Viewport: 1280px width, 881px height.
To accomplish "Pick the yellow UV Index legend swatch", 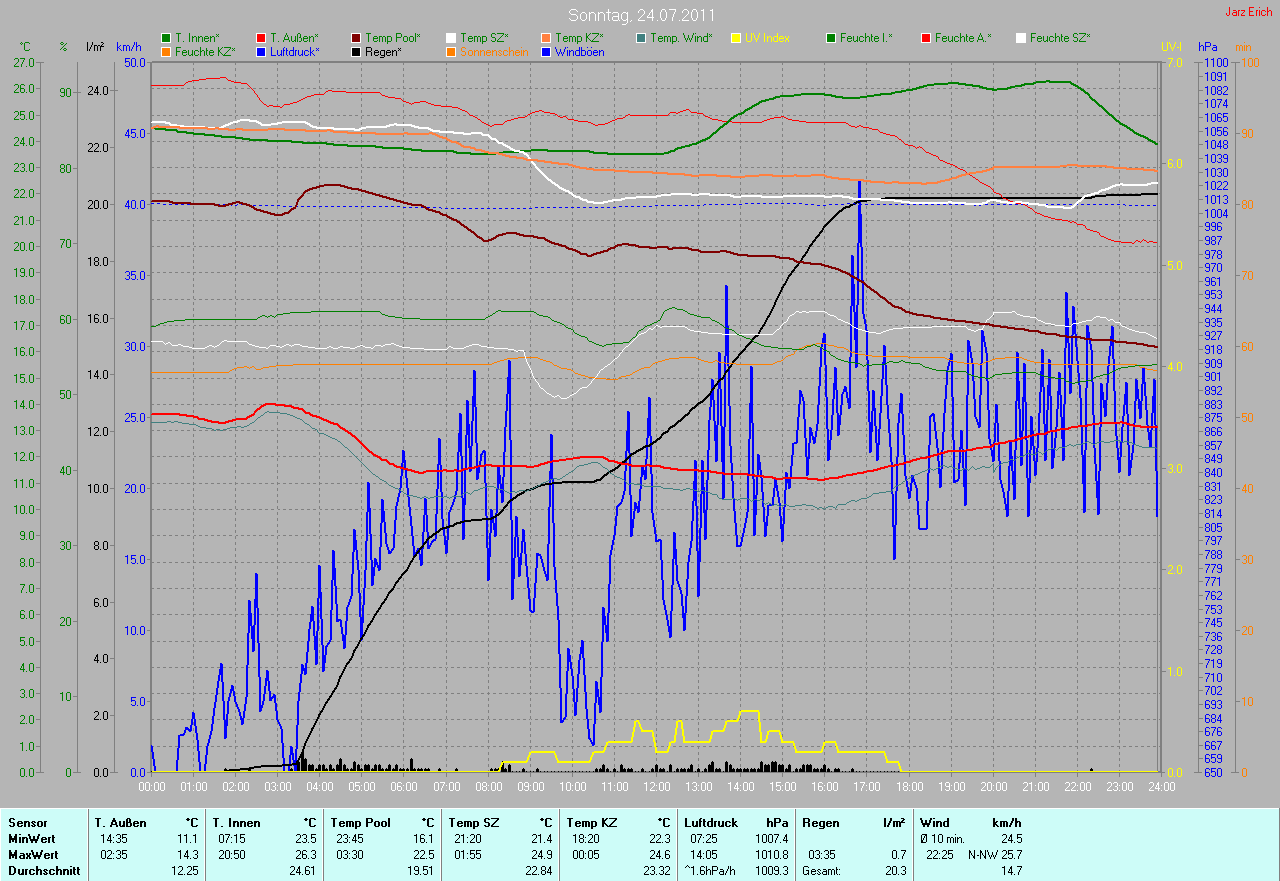I will point(737,38).
